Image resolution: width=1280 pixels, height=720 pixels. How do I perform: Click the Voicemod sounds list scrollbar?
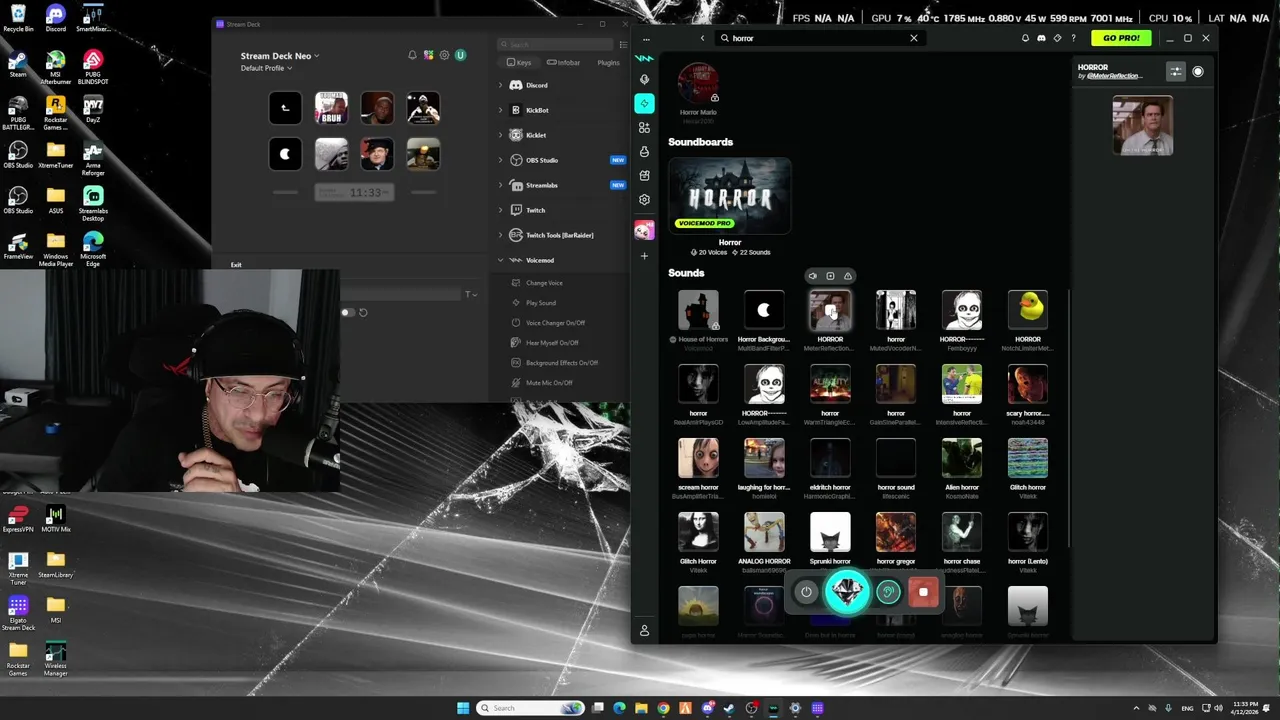[x=1068, y=420]
